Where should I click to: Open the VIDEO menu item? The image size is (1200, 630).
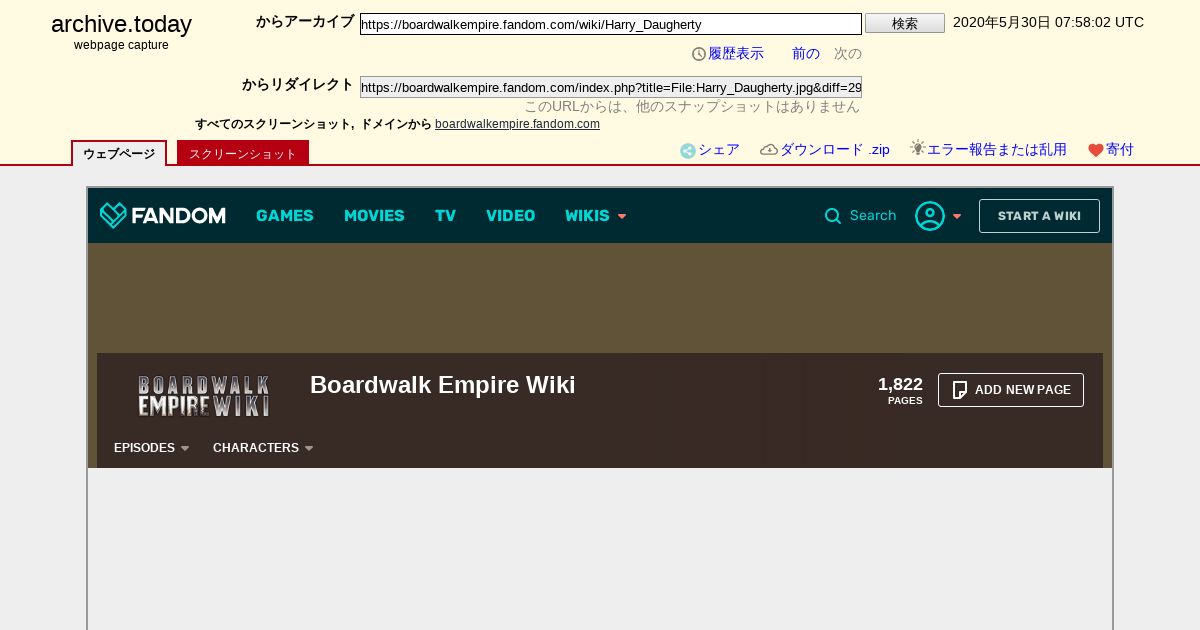click(511, 216)
